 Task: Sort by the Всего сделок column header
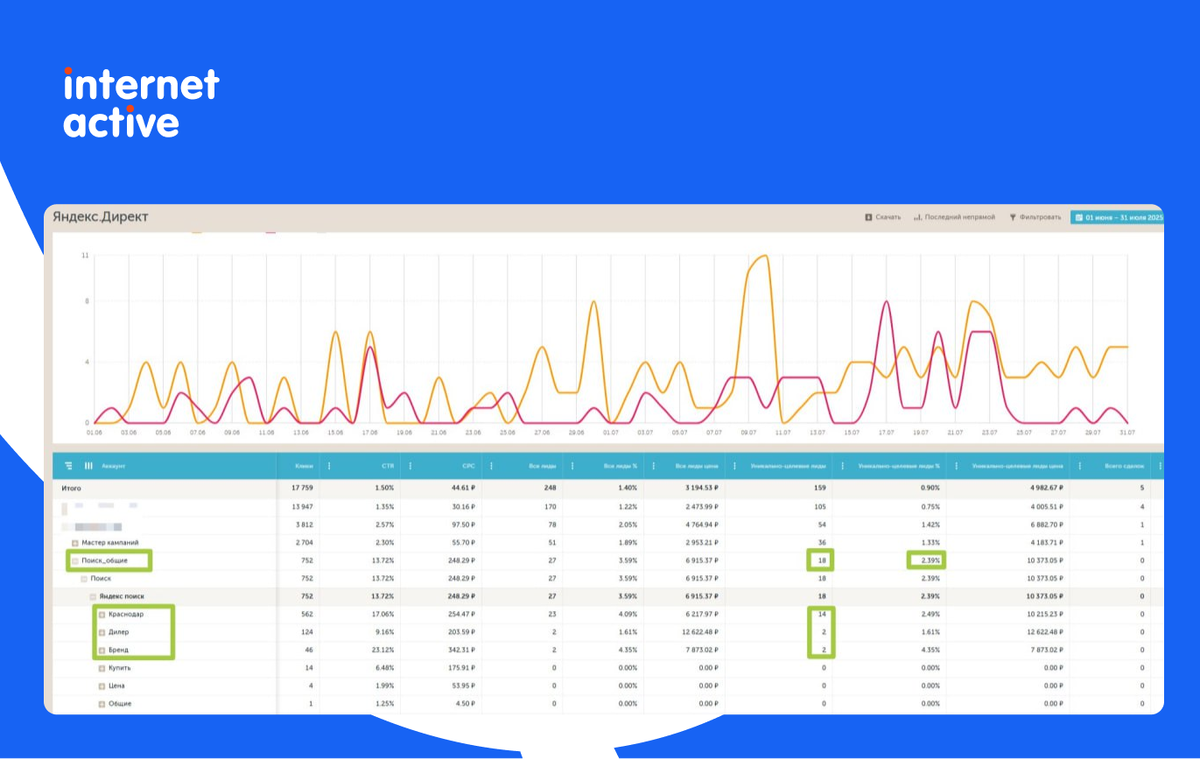(1125, 466)
